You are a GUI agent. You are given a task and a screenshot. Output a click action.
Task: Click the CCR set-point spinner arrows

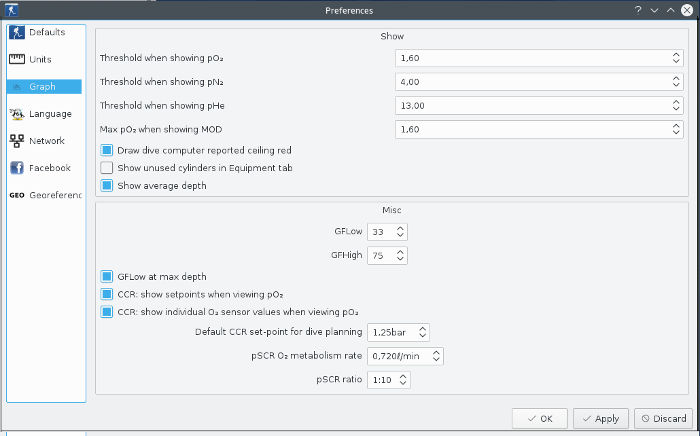(422, 332)
